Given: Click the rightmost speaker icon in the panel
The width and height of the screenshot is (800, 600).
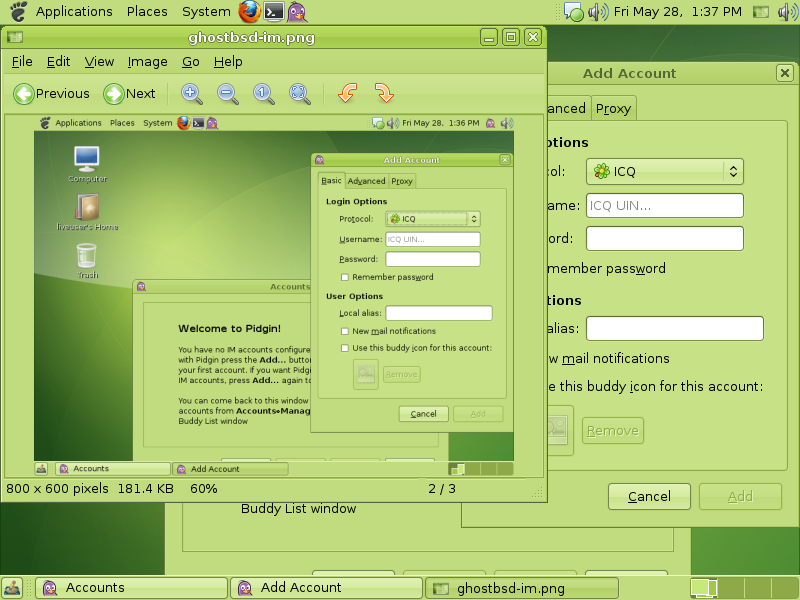Looking at the screenshot, I should point(788,12).
